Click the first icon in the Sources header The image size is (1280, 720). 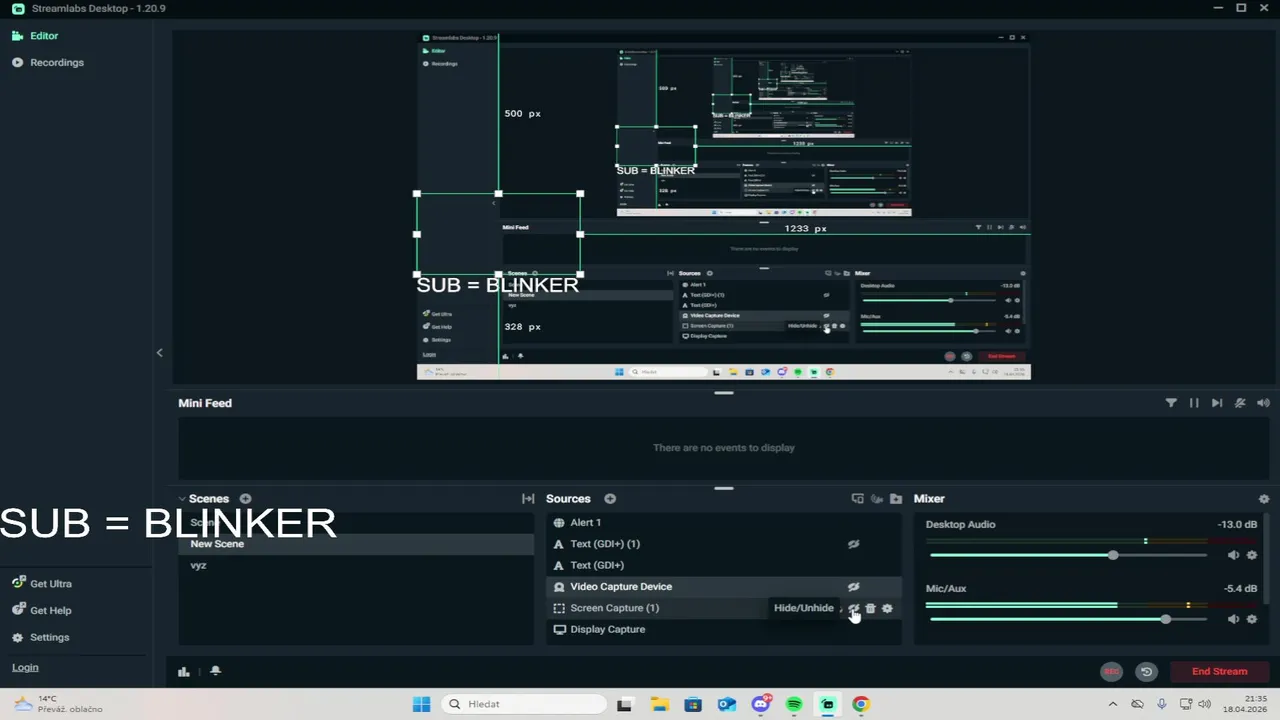tap(857, 499)
